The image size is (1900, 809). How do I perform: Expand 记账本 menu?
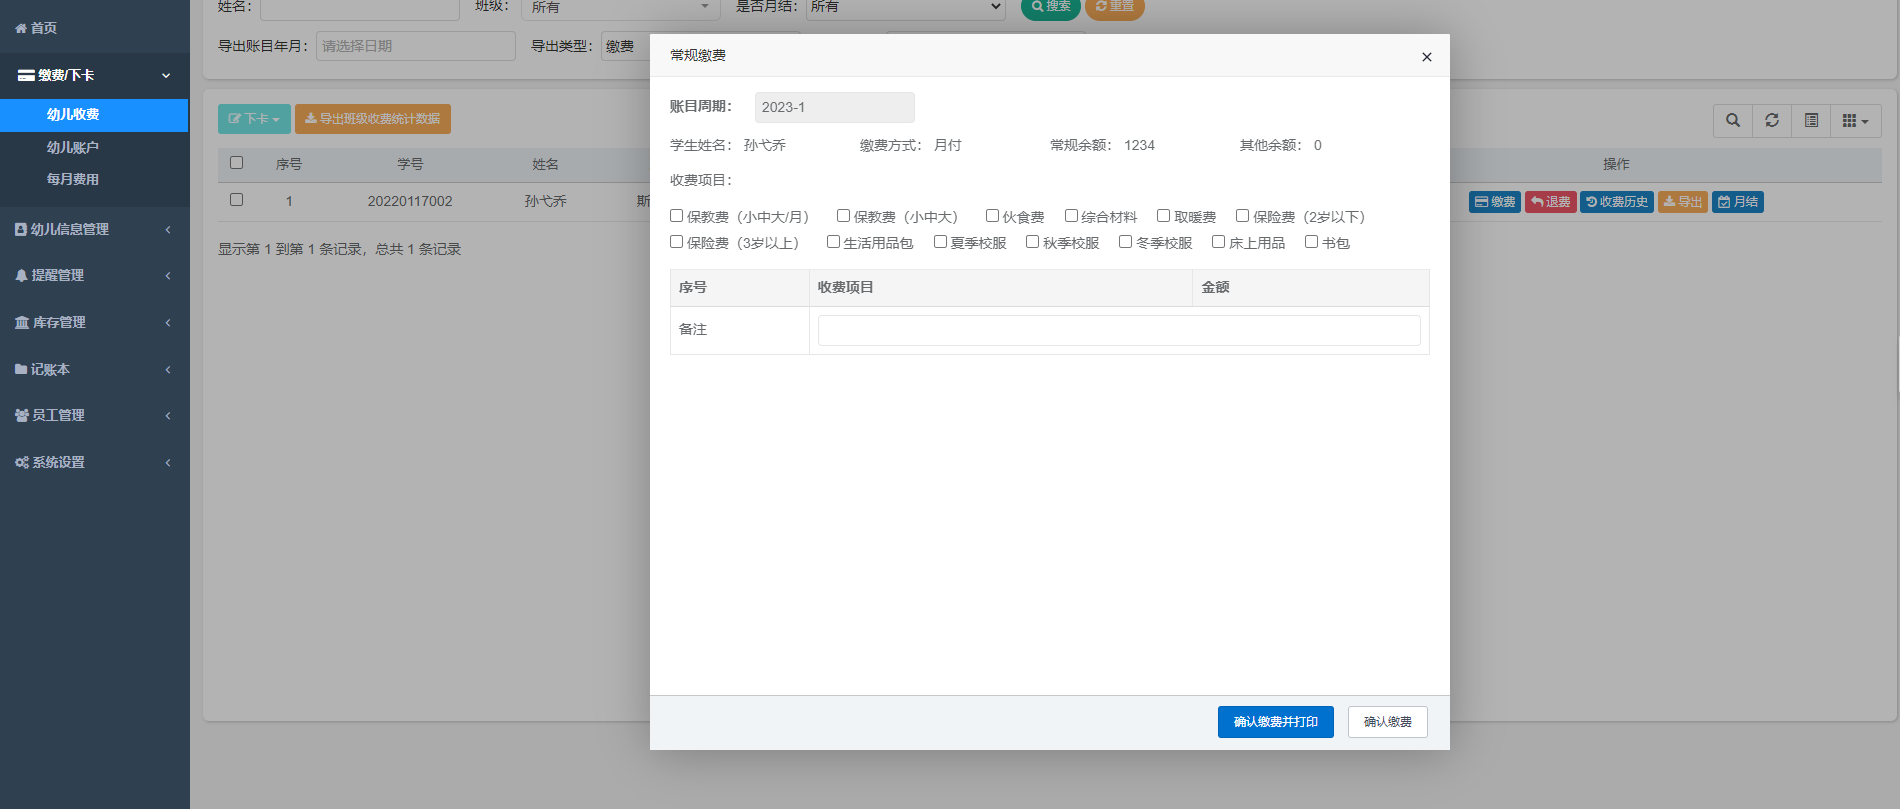coord(94,369)
